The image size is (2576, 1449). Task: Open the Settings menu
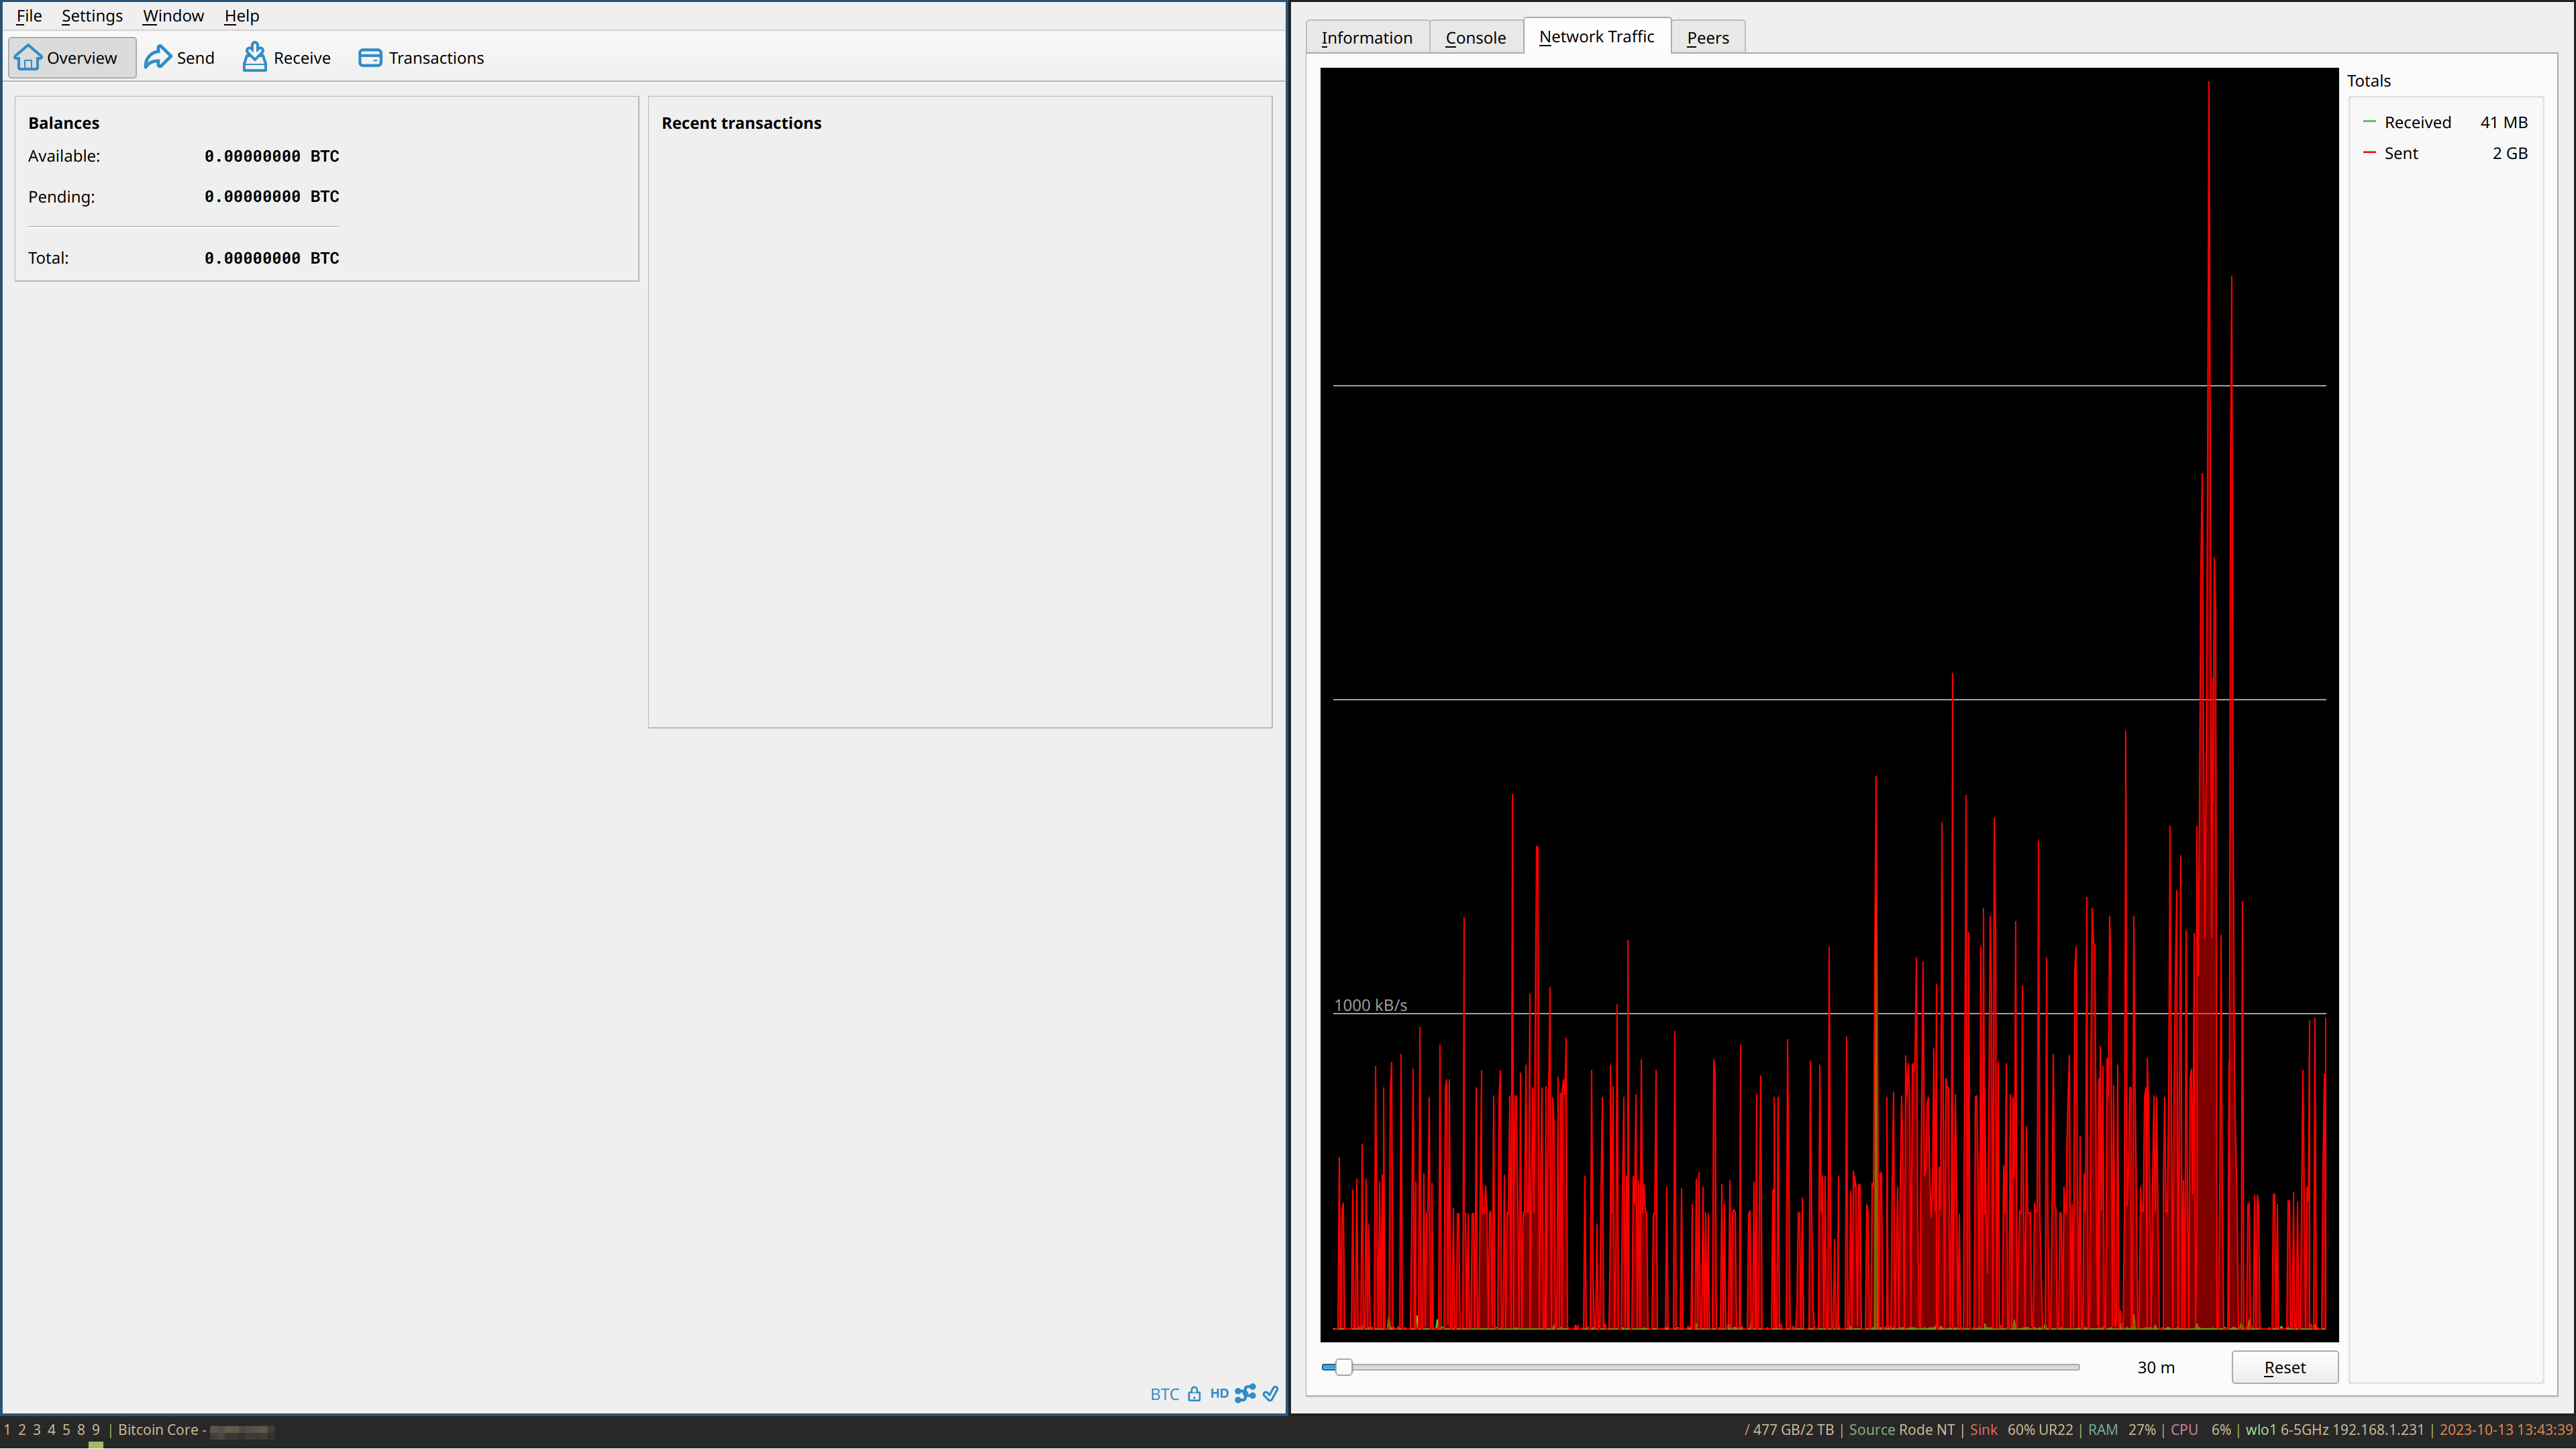tap(91, 15)
